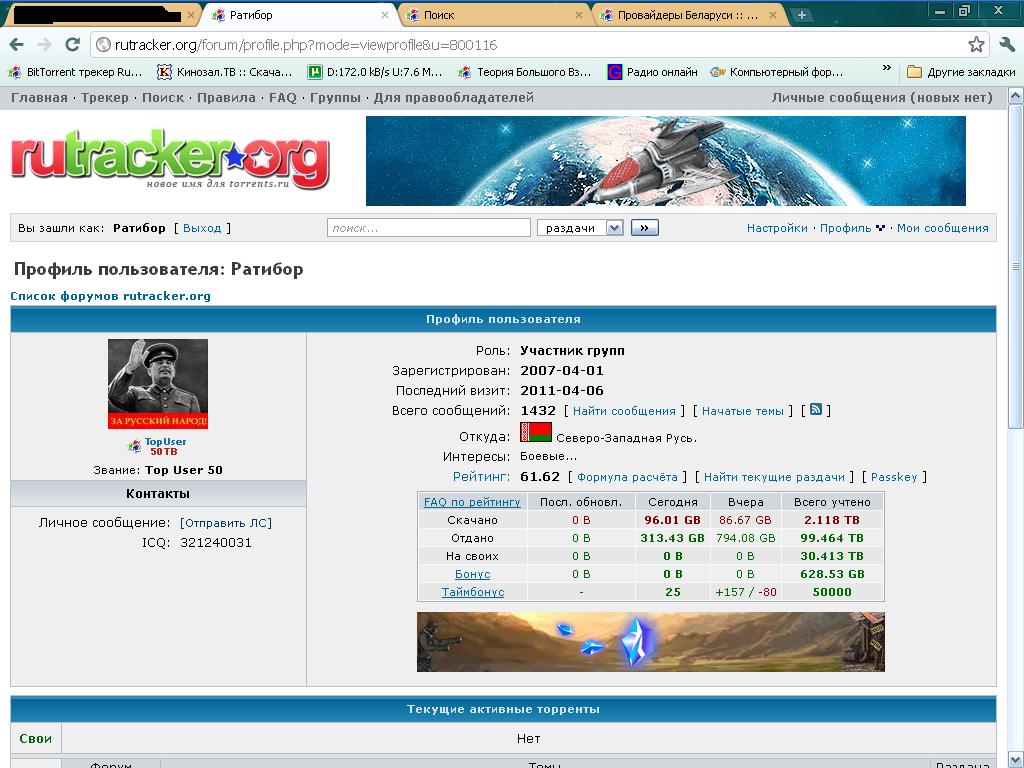
Task: Log out via the Выход link
Action: tap(202, 228)
